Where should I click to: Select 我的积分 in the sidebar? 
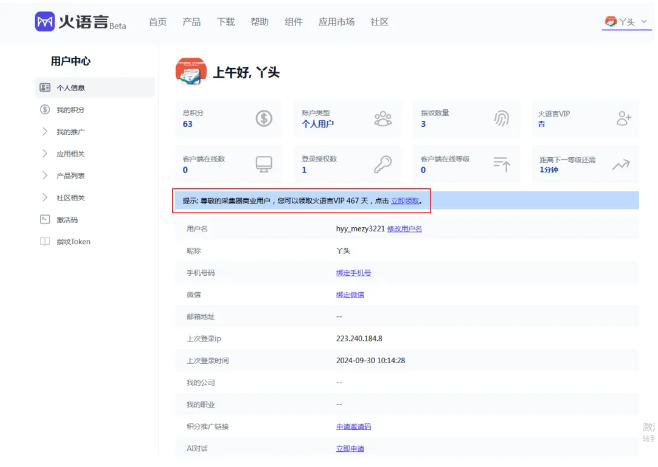pyautogui.click(x=70, y=109)
